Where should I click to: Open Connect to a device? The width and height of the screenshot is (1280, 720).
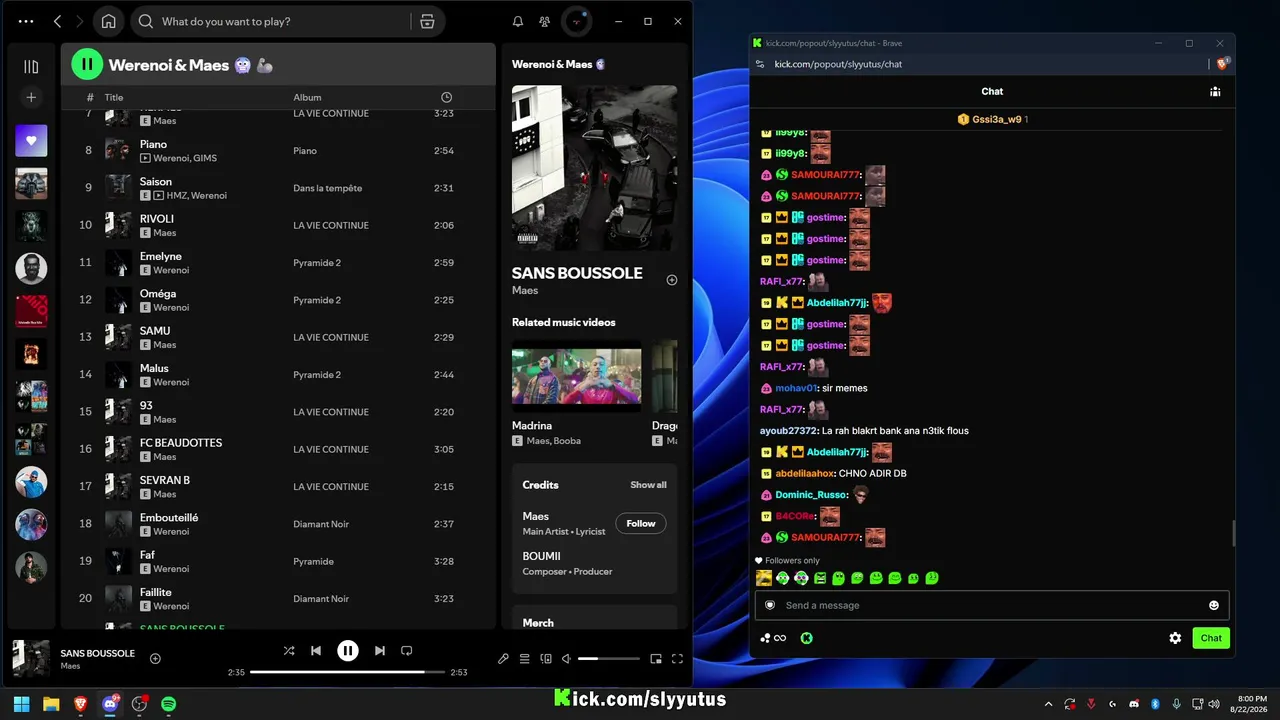click(546, 659)
